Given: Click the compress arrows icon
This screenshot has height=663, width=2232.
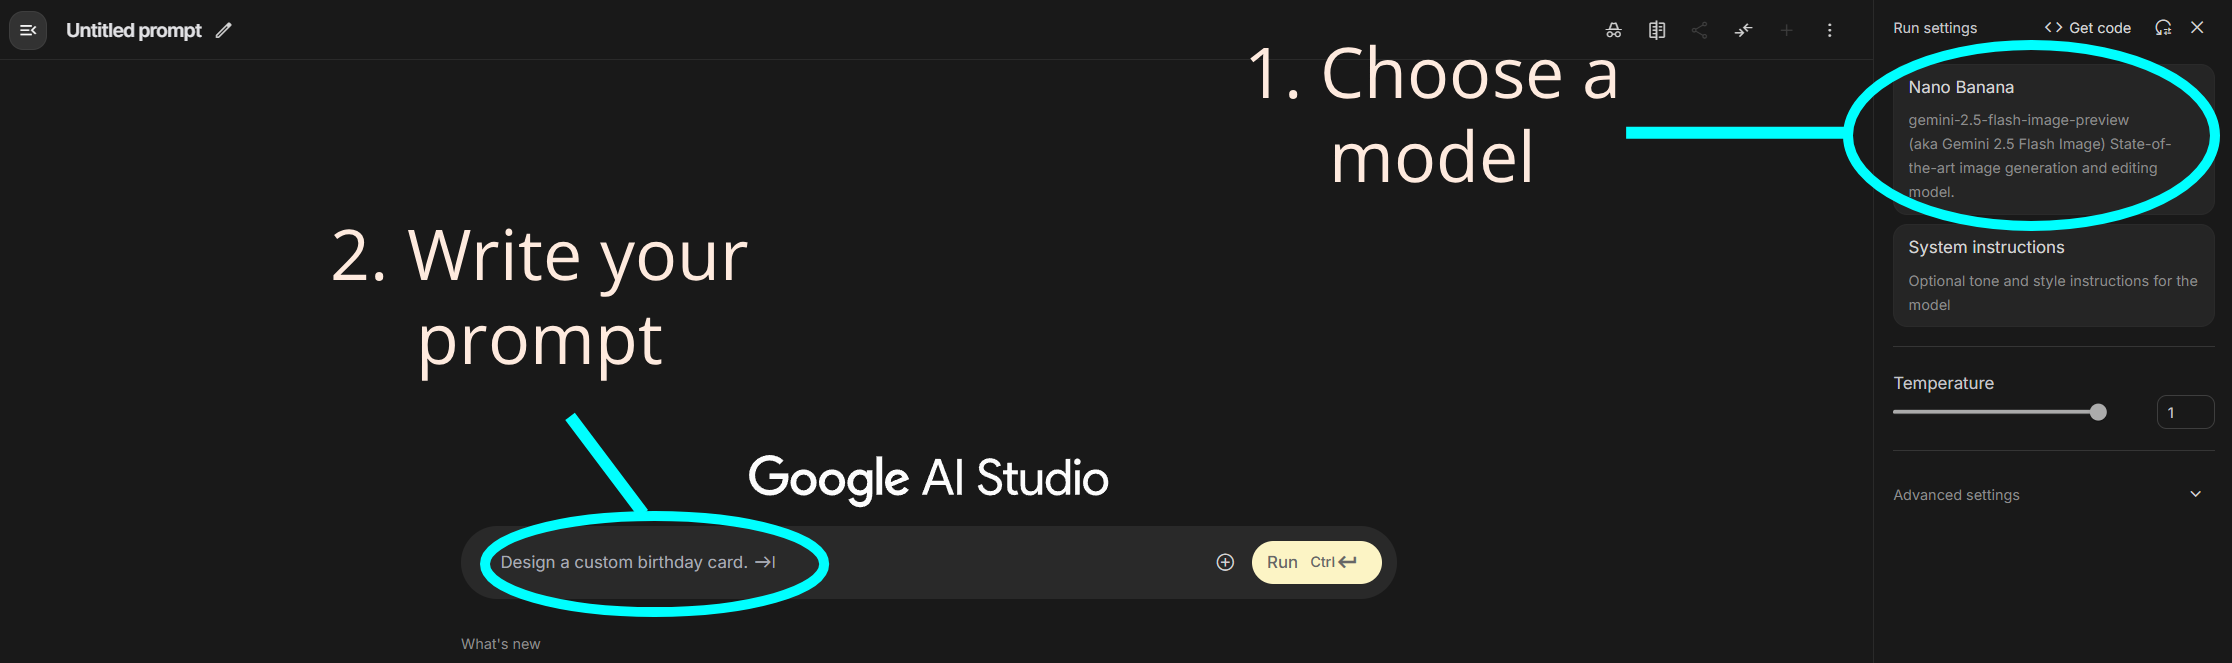Looking at the screenshot, I should (x=1743, y=30).
